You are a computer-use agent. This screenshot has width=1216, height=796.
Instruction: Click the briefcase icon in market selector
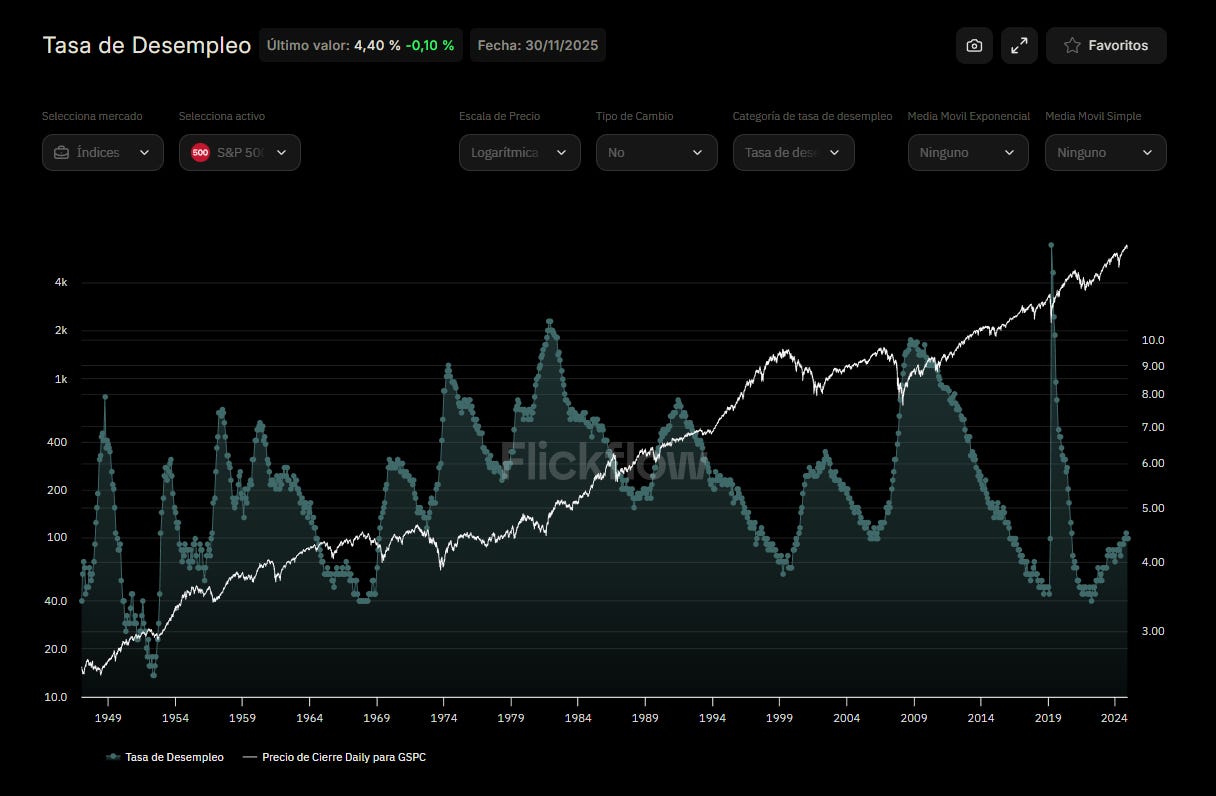coord(62,152)
